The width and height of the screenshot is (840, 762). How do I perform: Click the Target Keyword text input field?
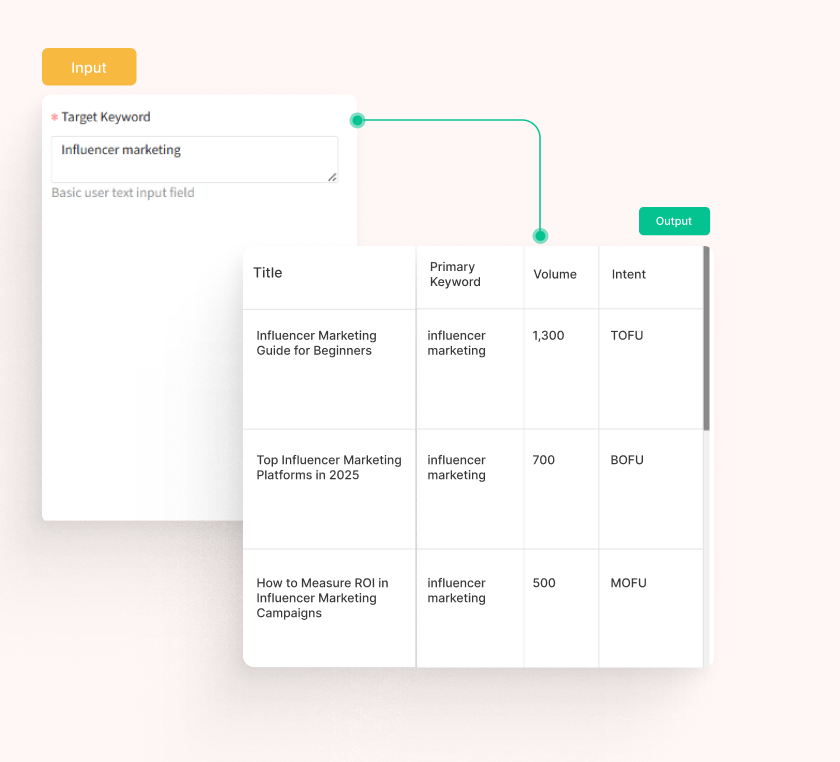(x=194, y=159)
